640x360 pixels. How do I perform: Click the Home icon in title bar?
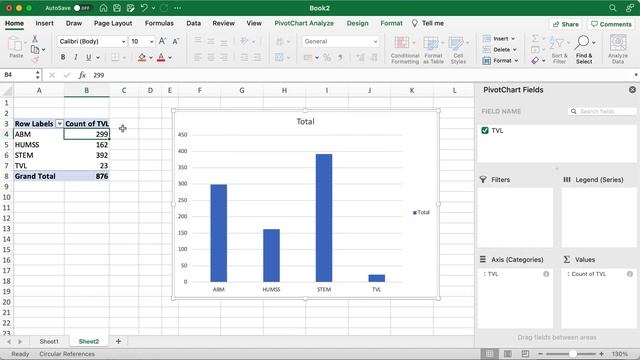point(103,8)
